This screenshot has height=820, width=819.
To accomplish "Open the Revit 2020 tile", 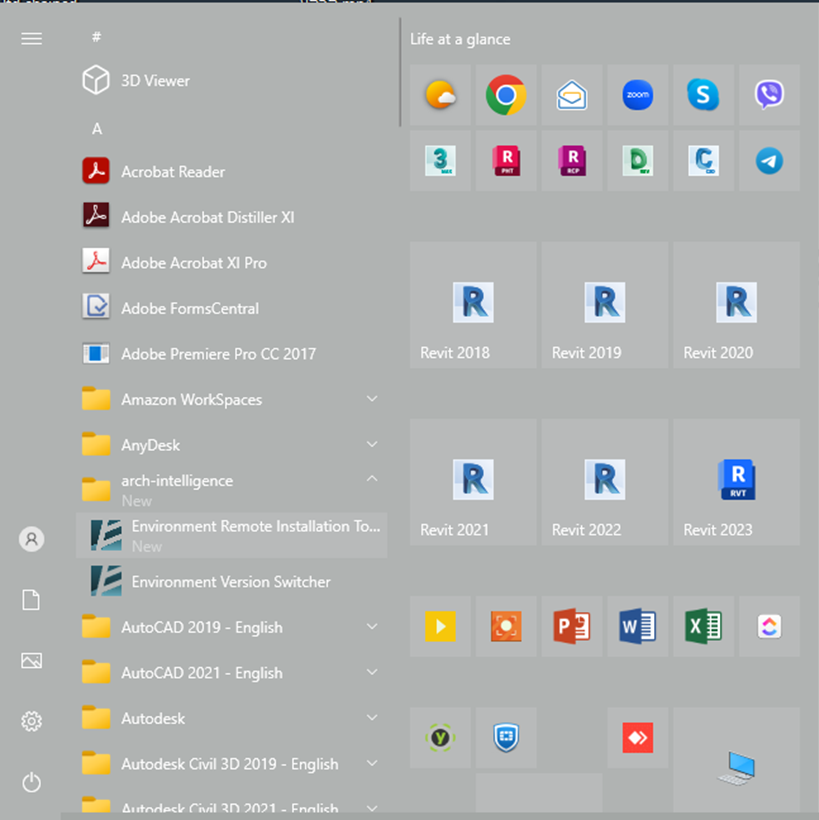I will 736,305.
